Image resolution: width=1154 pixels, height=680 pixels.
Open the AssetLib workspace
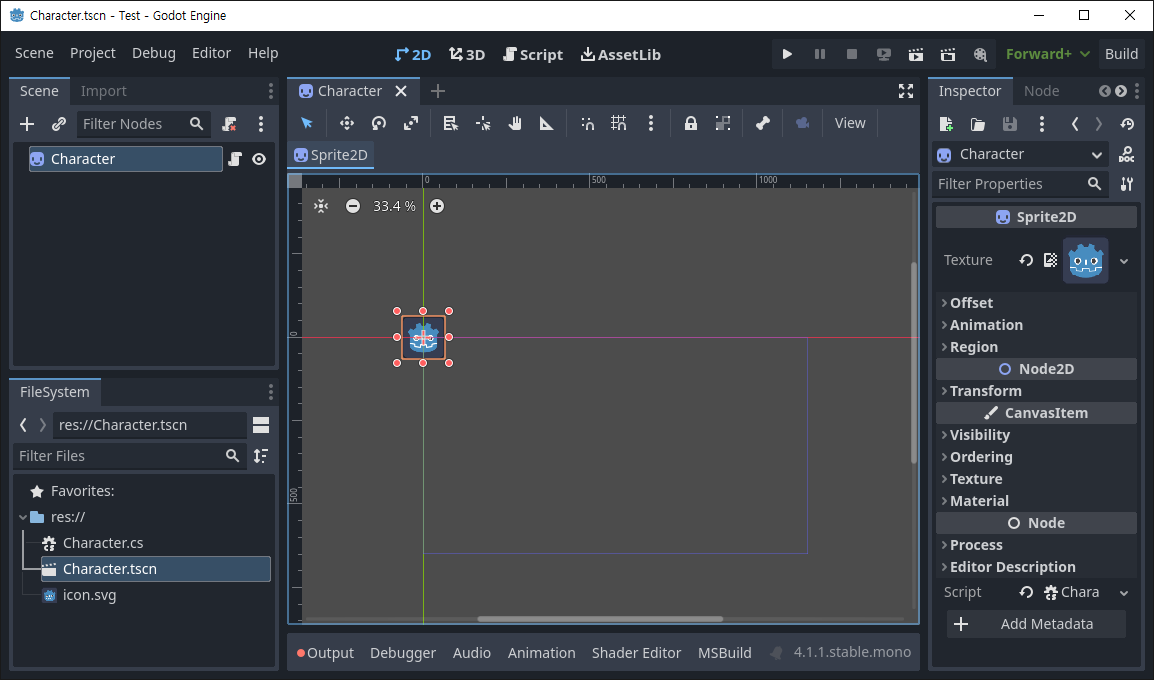point(620,54)
